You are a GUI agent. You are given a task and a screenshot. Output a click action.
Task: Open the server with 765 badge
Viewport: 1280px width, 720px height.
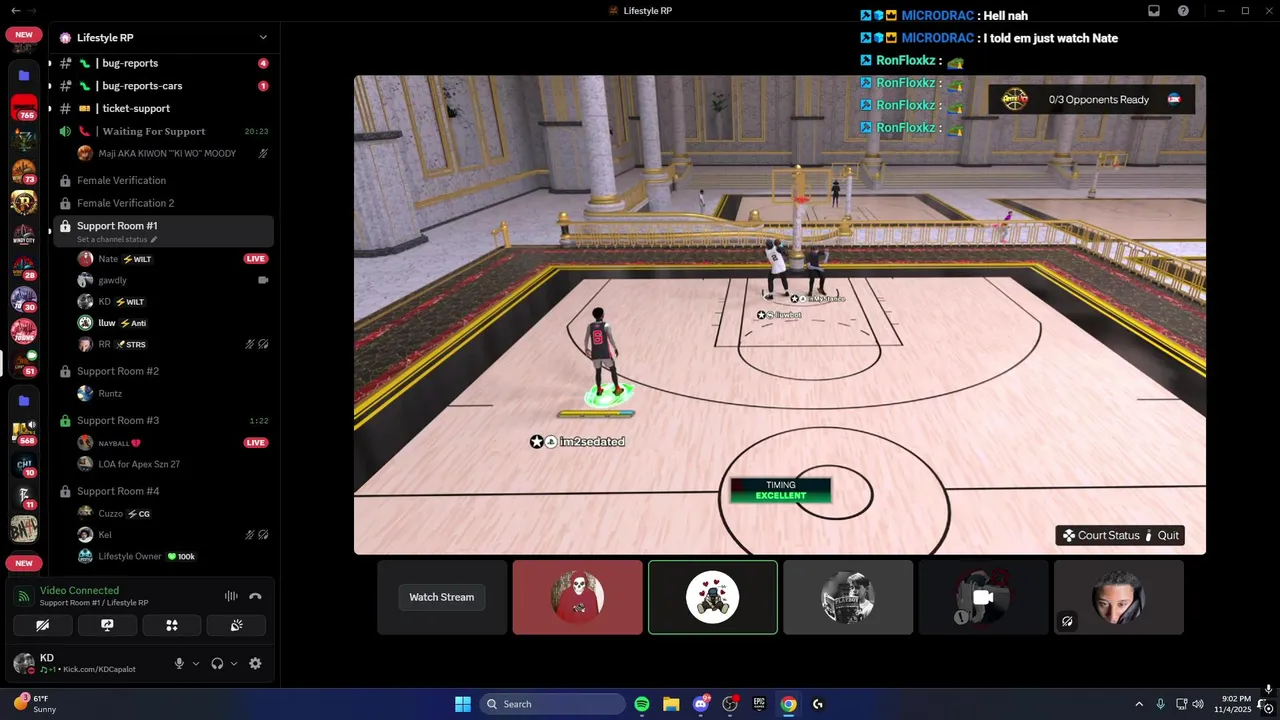(x=24, y=107)
